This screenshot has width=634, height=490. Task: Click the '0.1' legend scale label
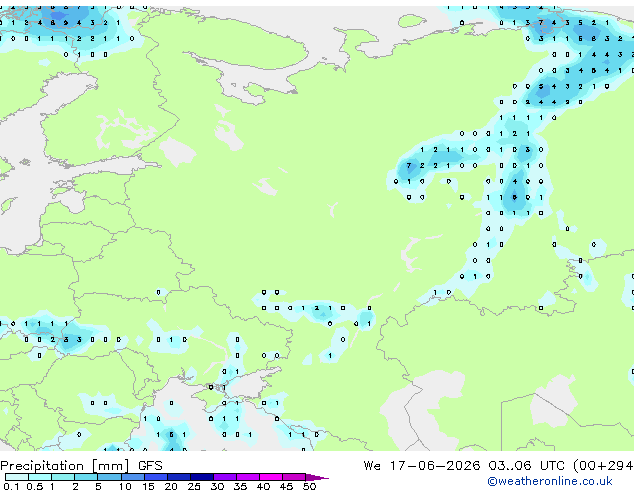[11, 486]
